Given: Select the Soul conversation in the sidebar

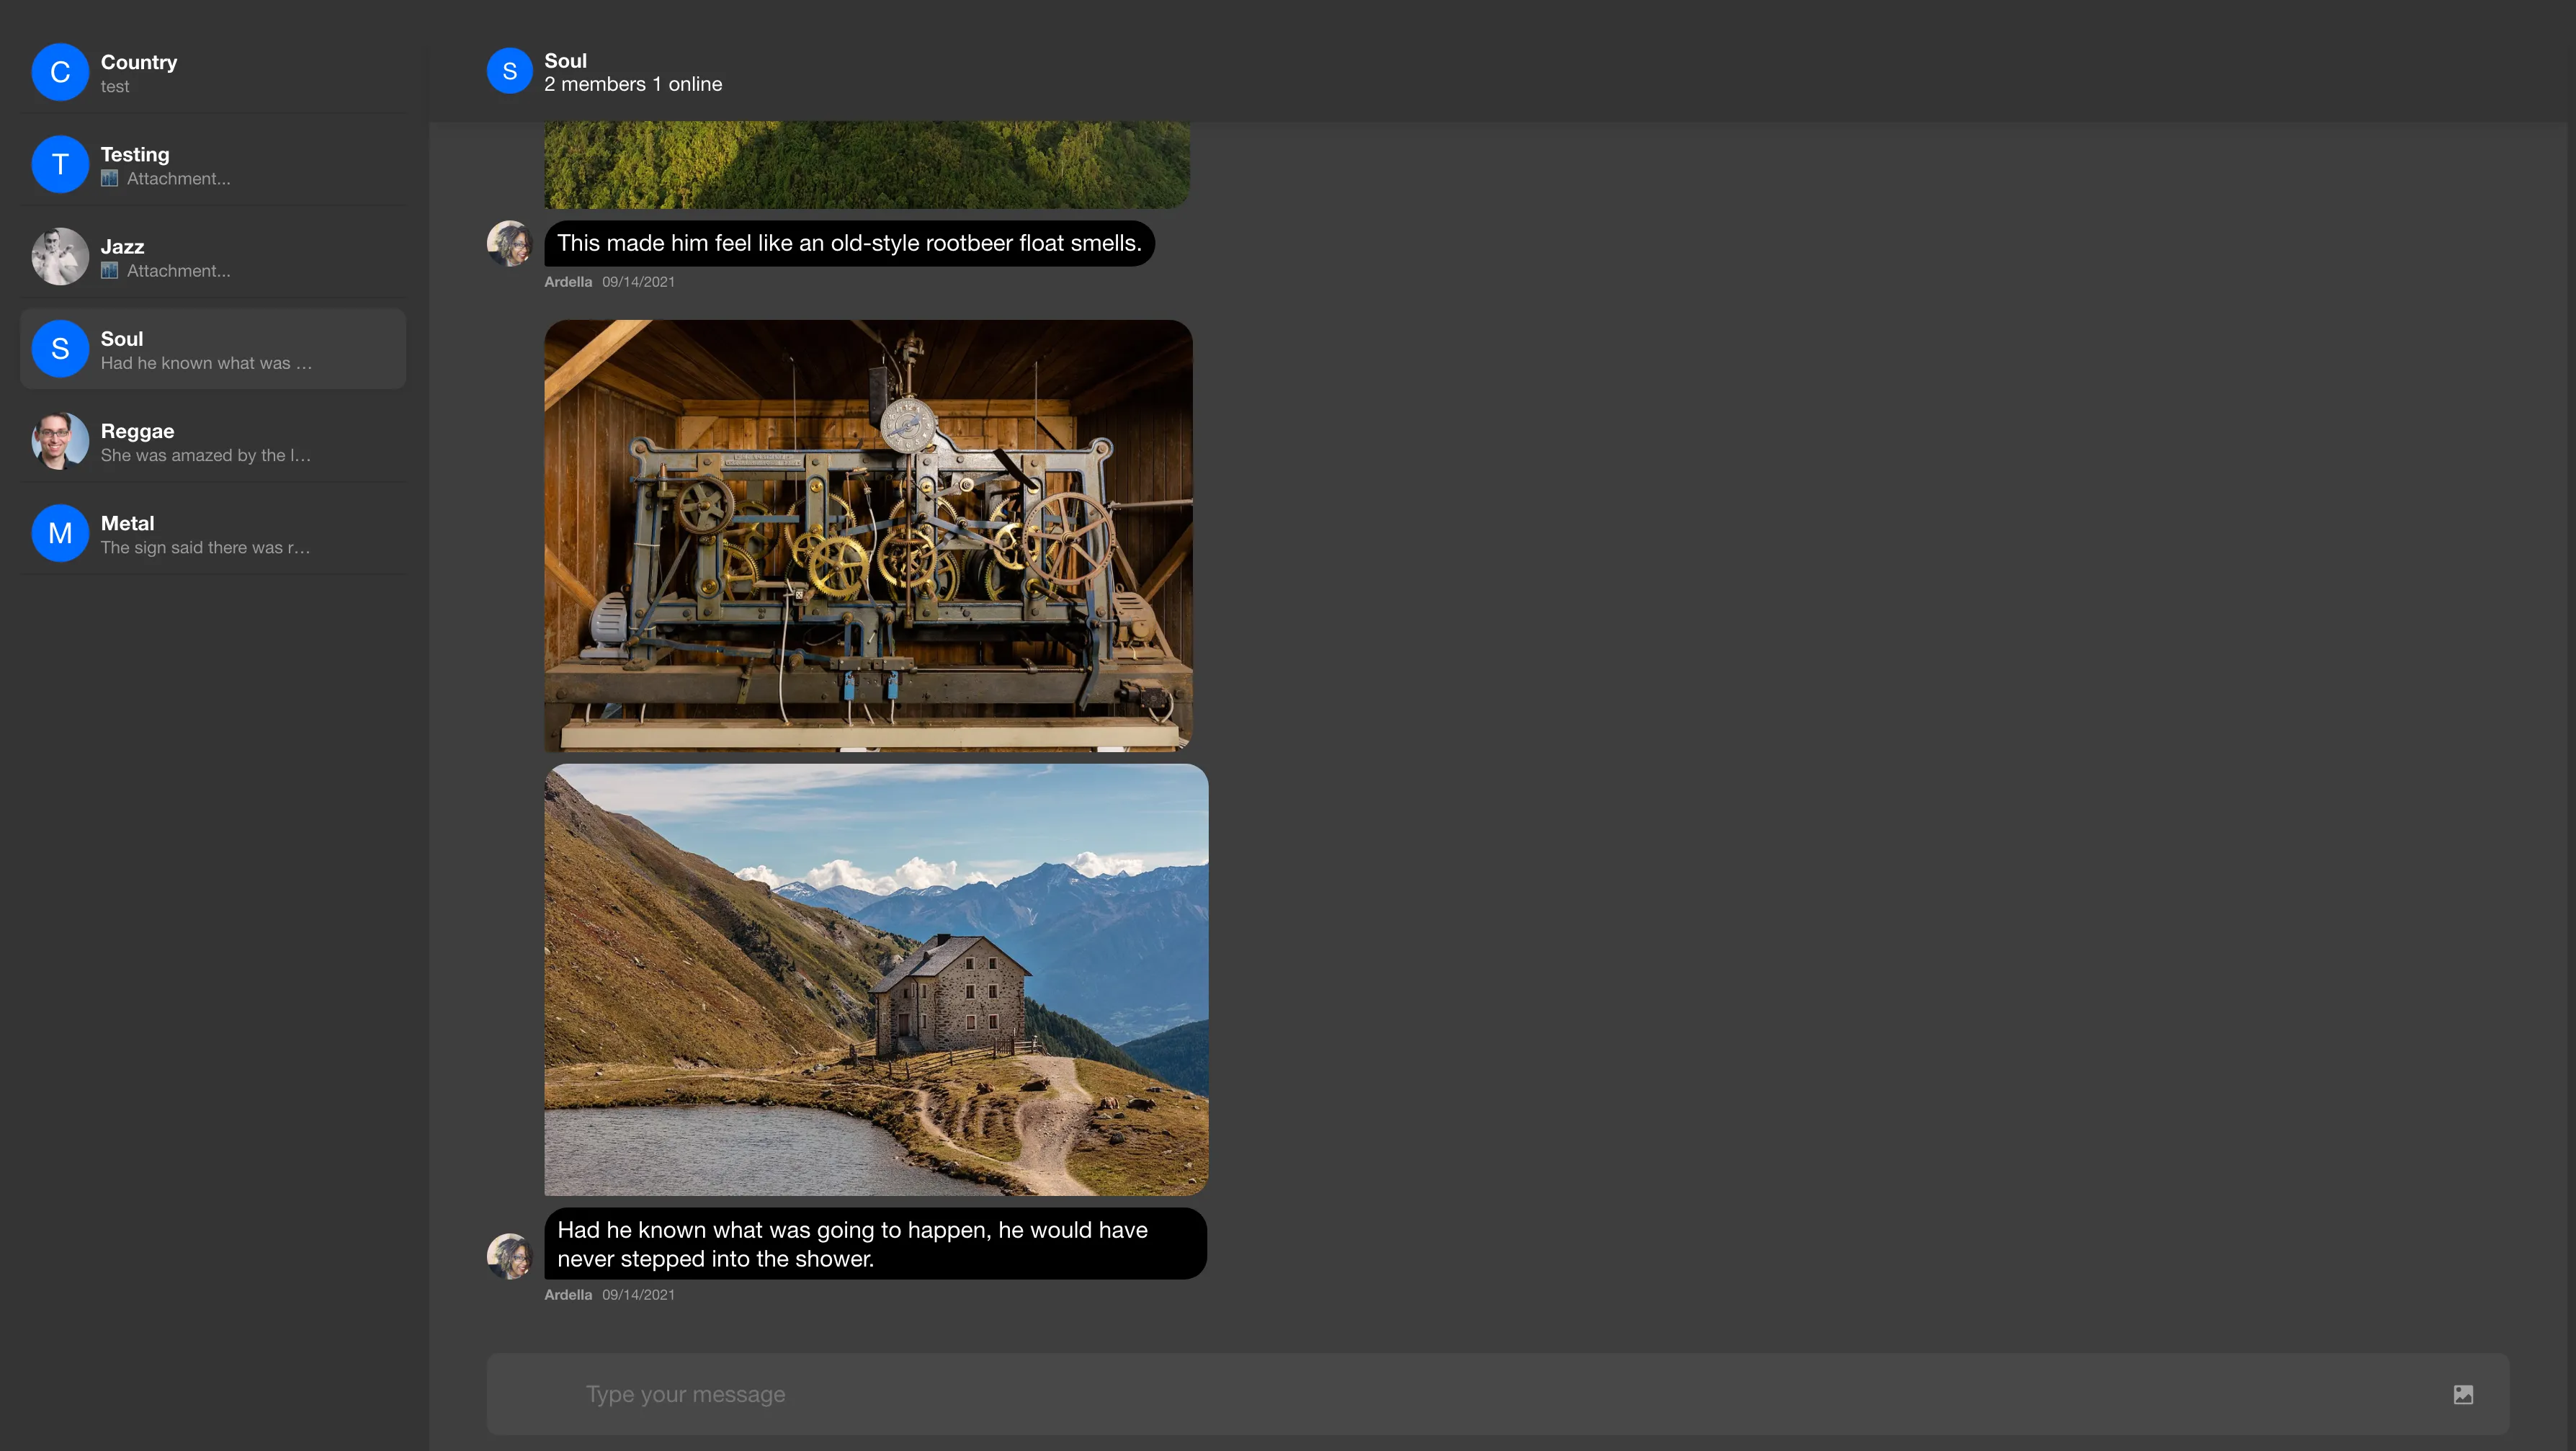Looking at the screenshot, I should [213, 348].
